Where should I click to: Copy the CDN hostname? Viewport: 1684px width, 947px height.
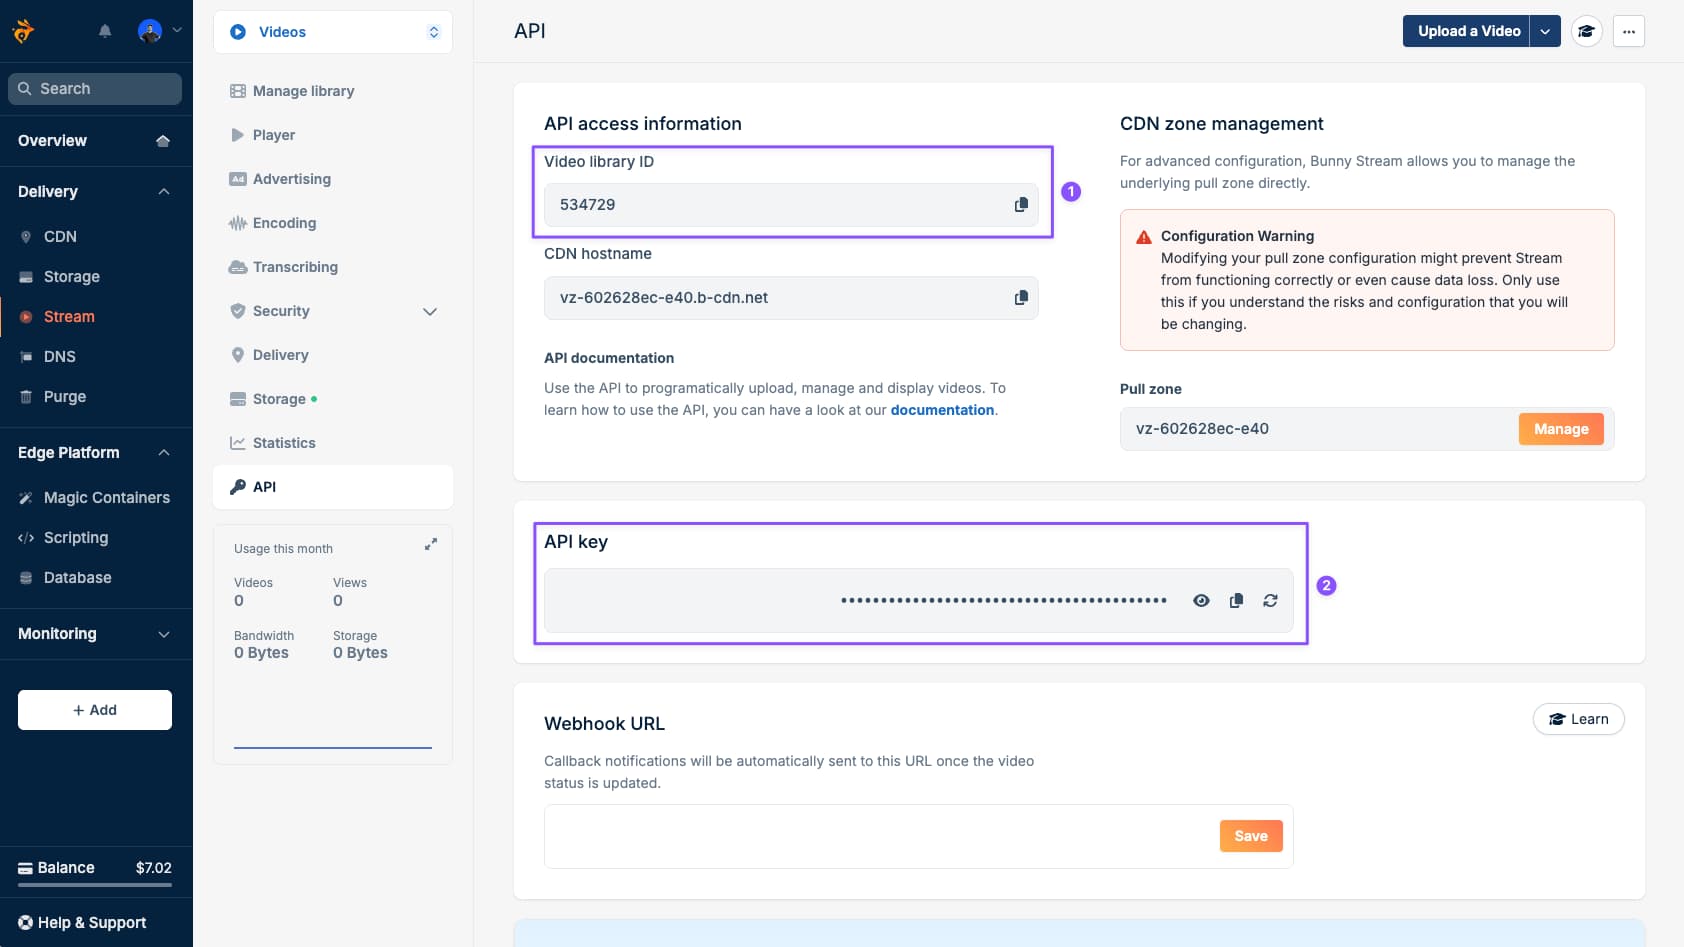point(1021,297)
